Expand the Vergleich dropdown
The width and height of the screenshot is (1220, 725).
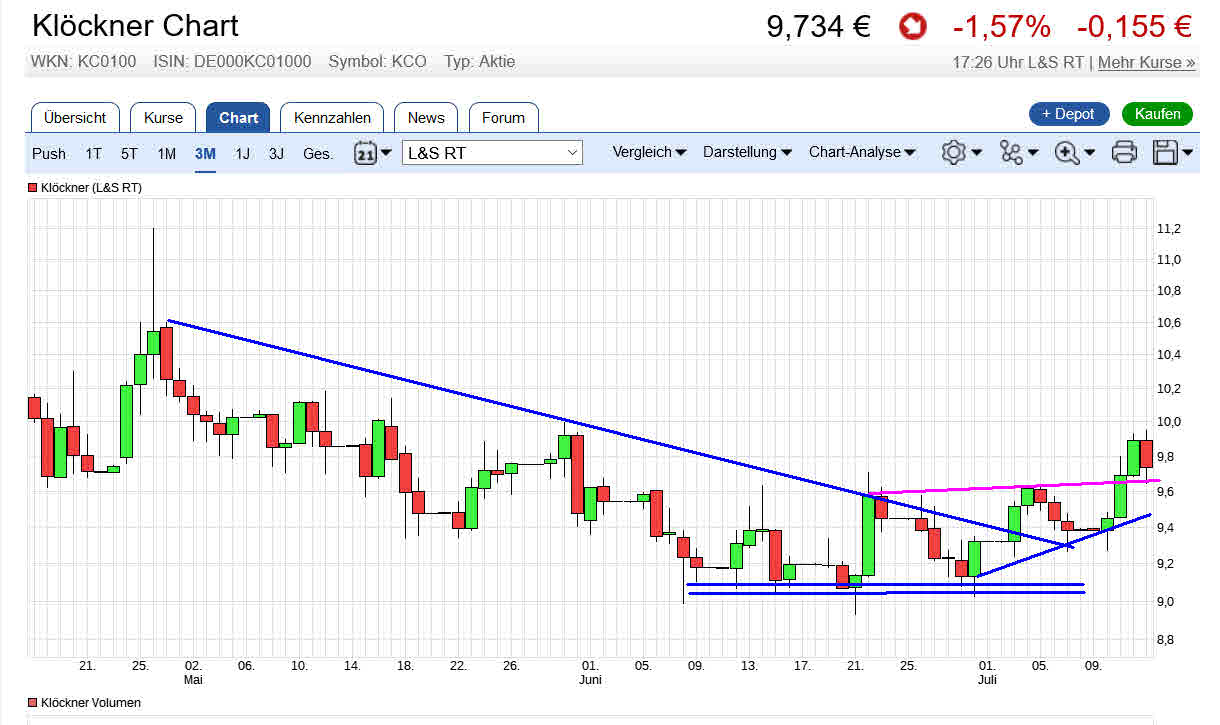(x=649, y=153)
